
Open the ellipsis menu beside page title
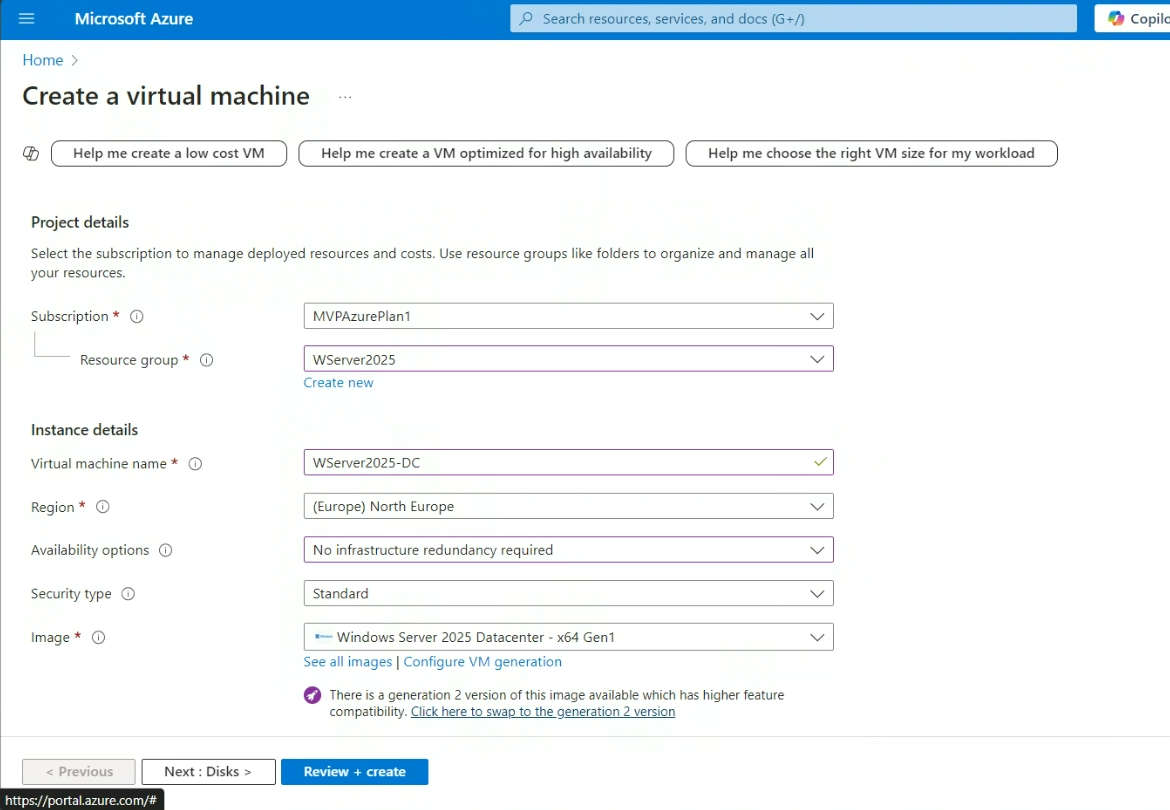345,97
